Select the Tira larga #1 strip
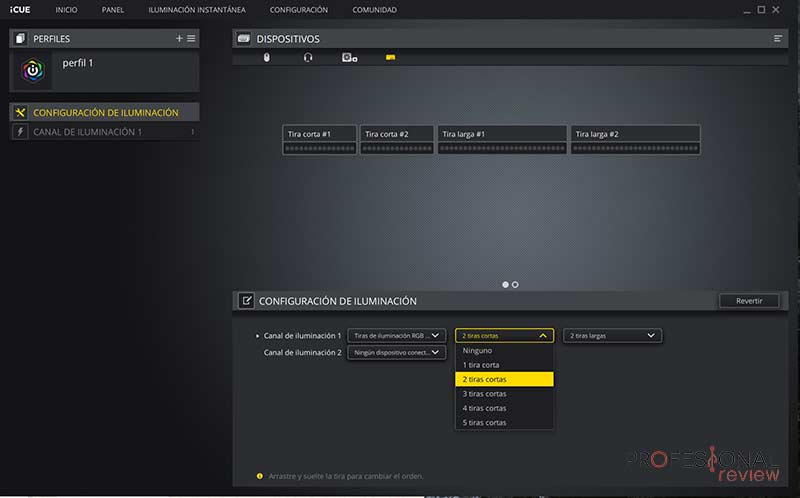Viewport: 800px width, 498px height. (502, 140)
